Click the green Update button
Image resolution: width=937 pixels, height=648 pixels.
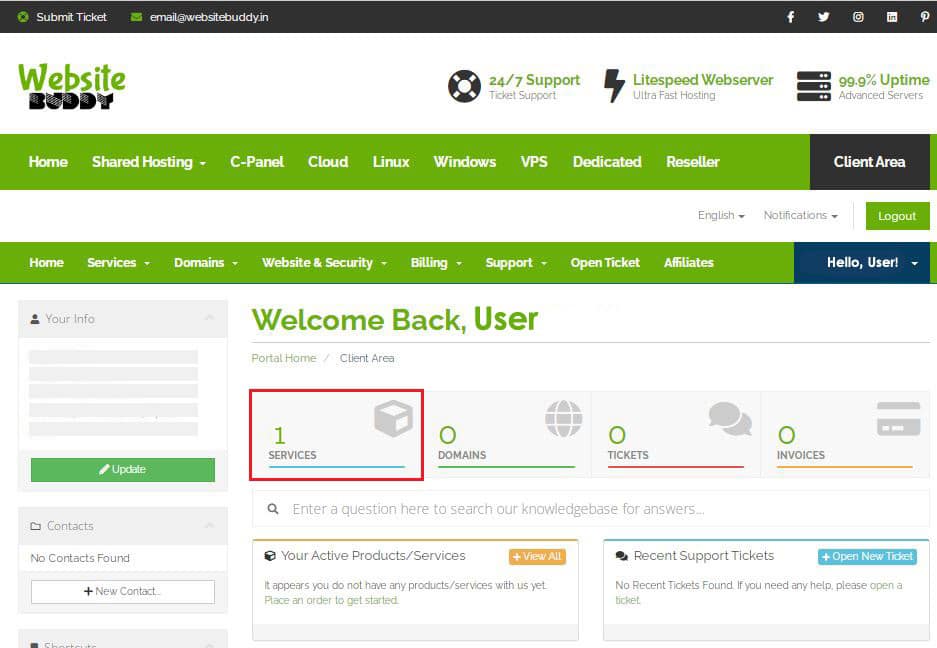pos(122,470)
